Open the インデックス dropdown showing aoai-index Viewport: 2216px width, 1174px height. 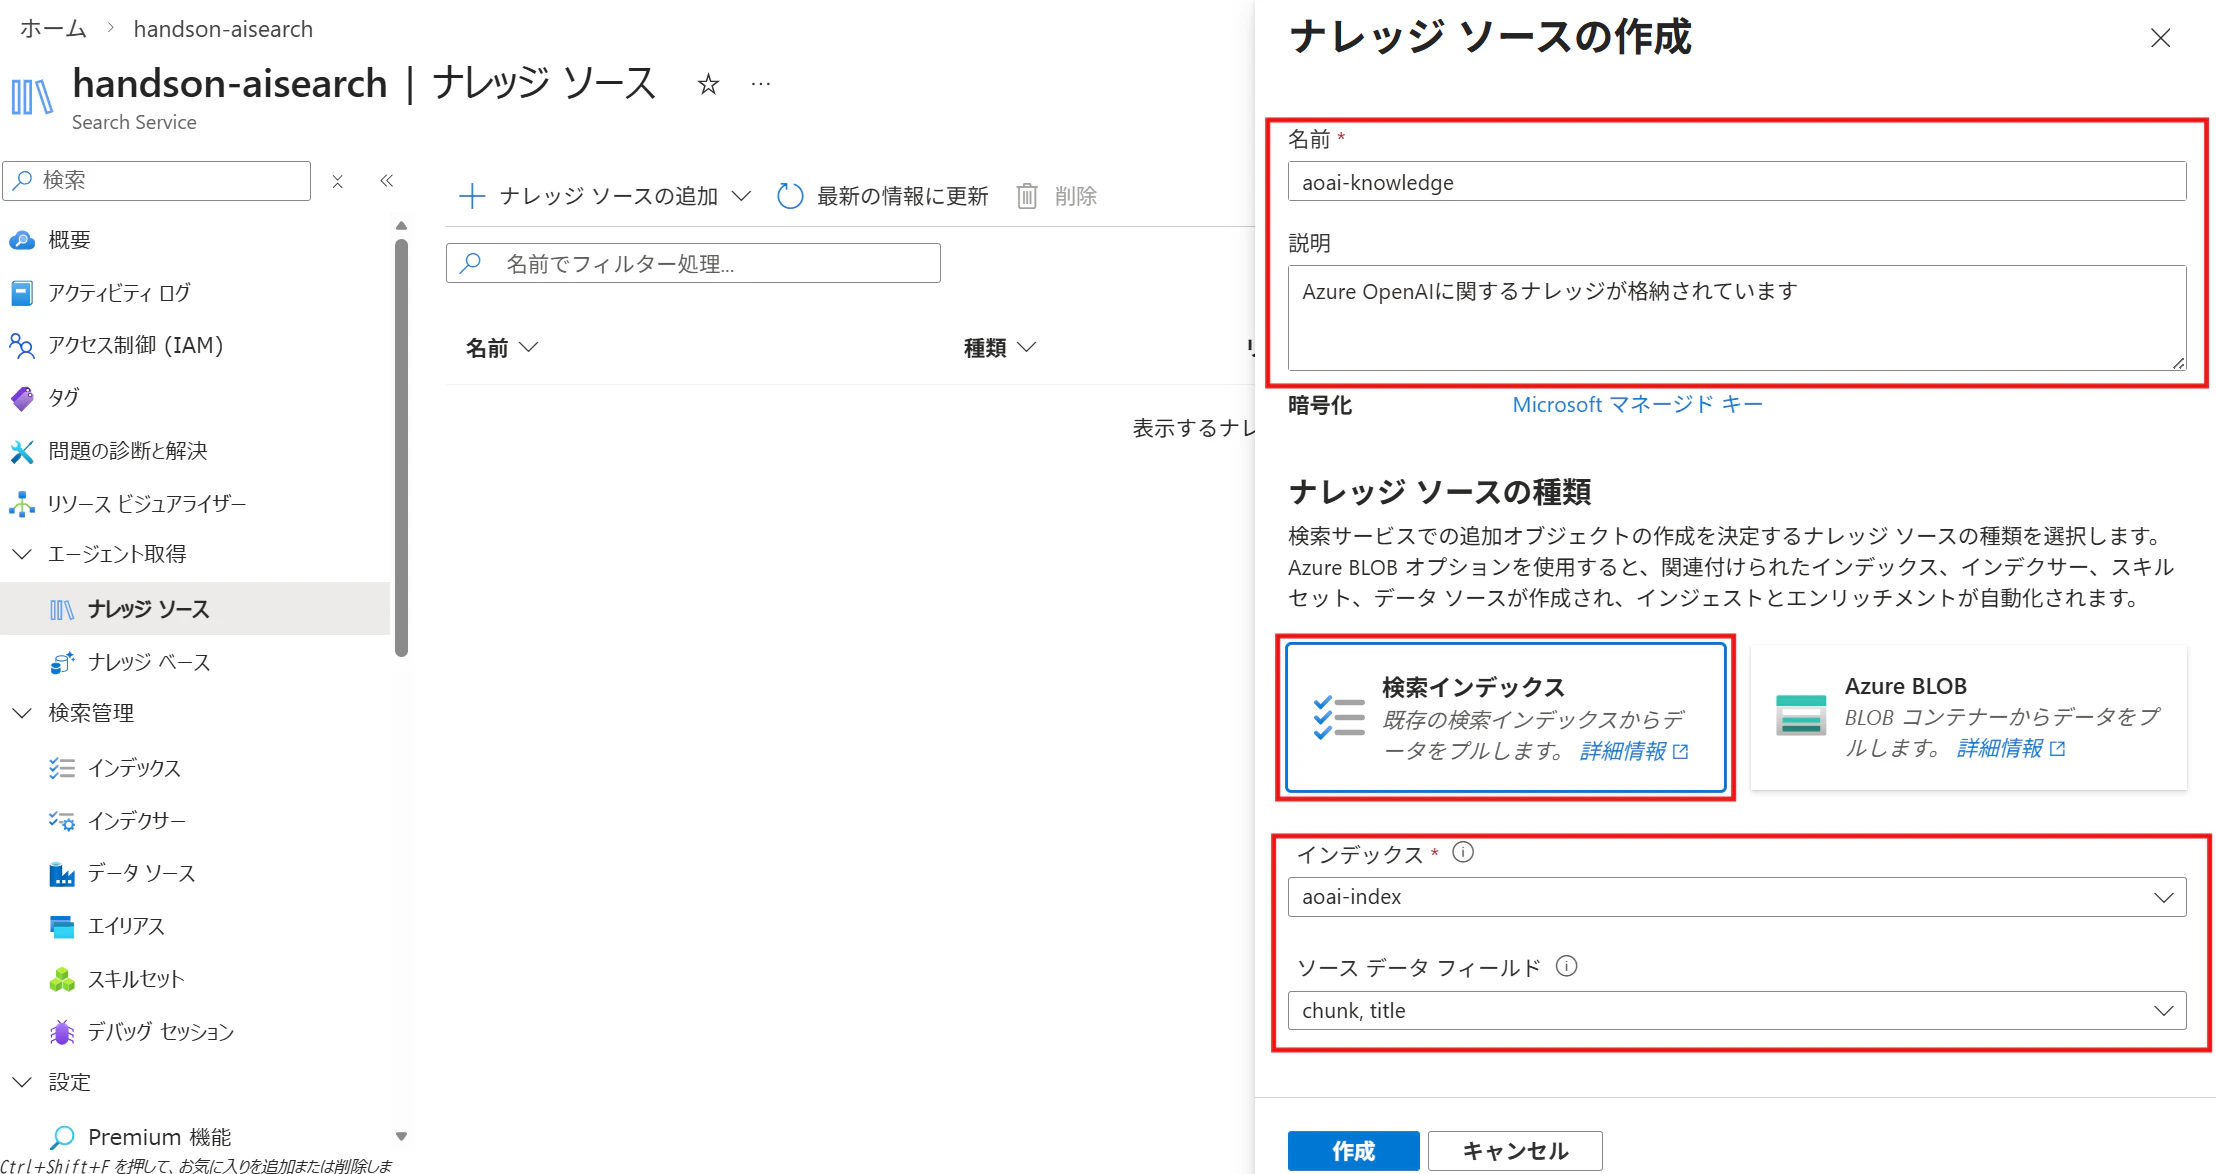pos(1736,897)
